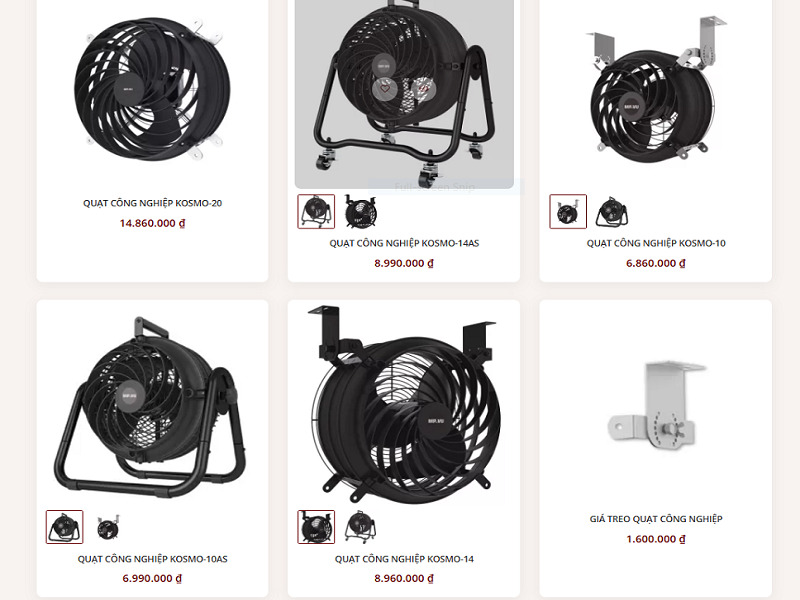This screenshot has width=800, height=600.
Task: Open the QUẠT CÔNG NGHIỆP KOSMO-14AS title link
Action: click(x=404, y=243)
